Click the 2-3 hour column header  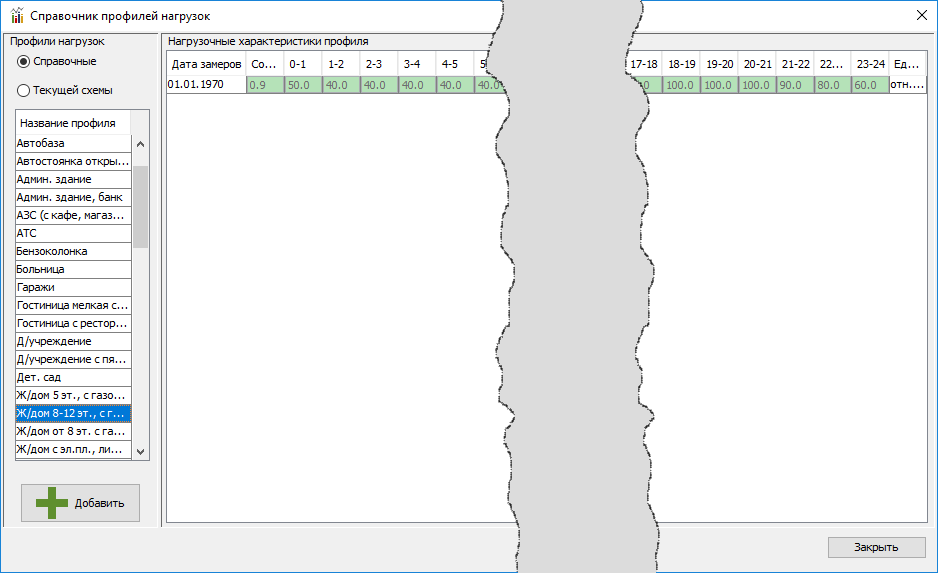379,64
